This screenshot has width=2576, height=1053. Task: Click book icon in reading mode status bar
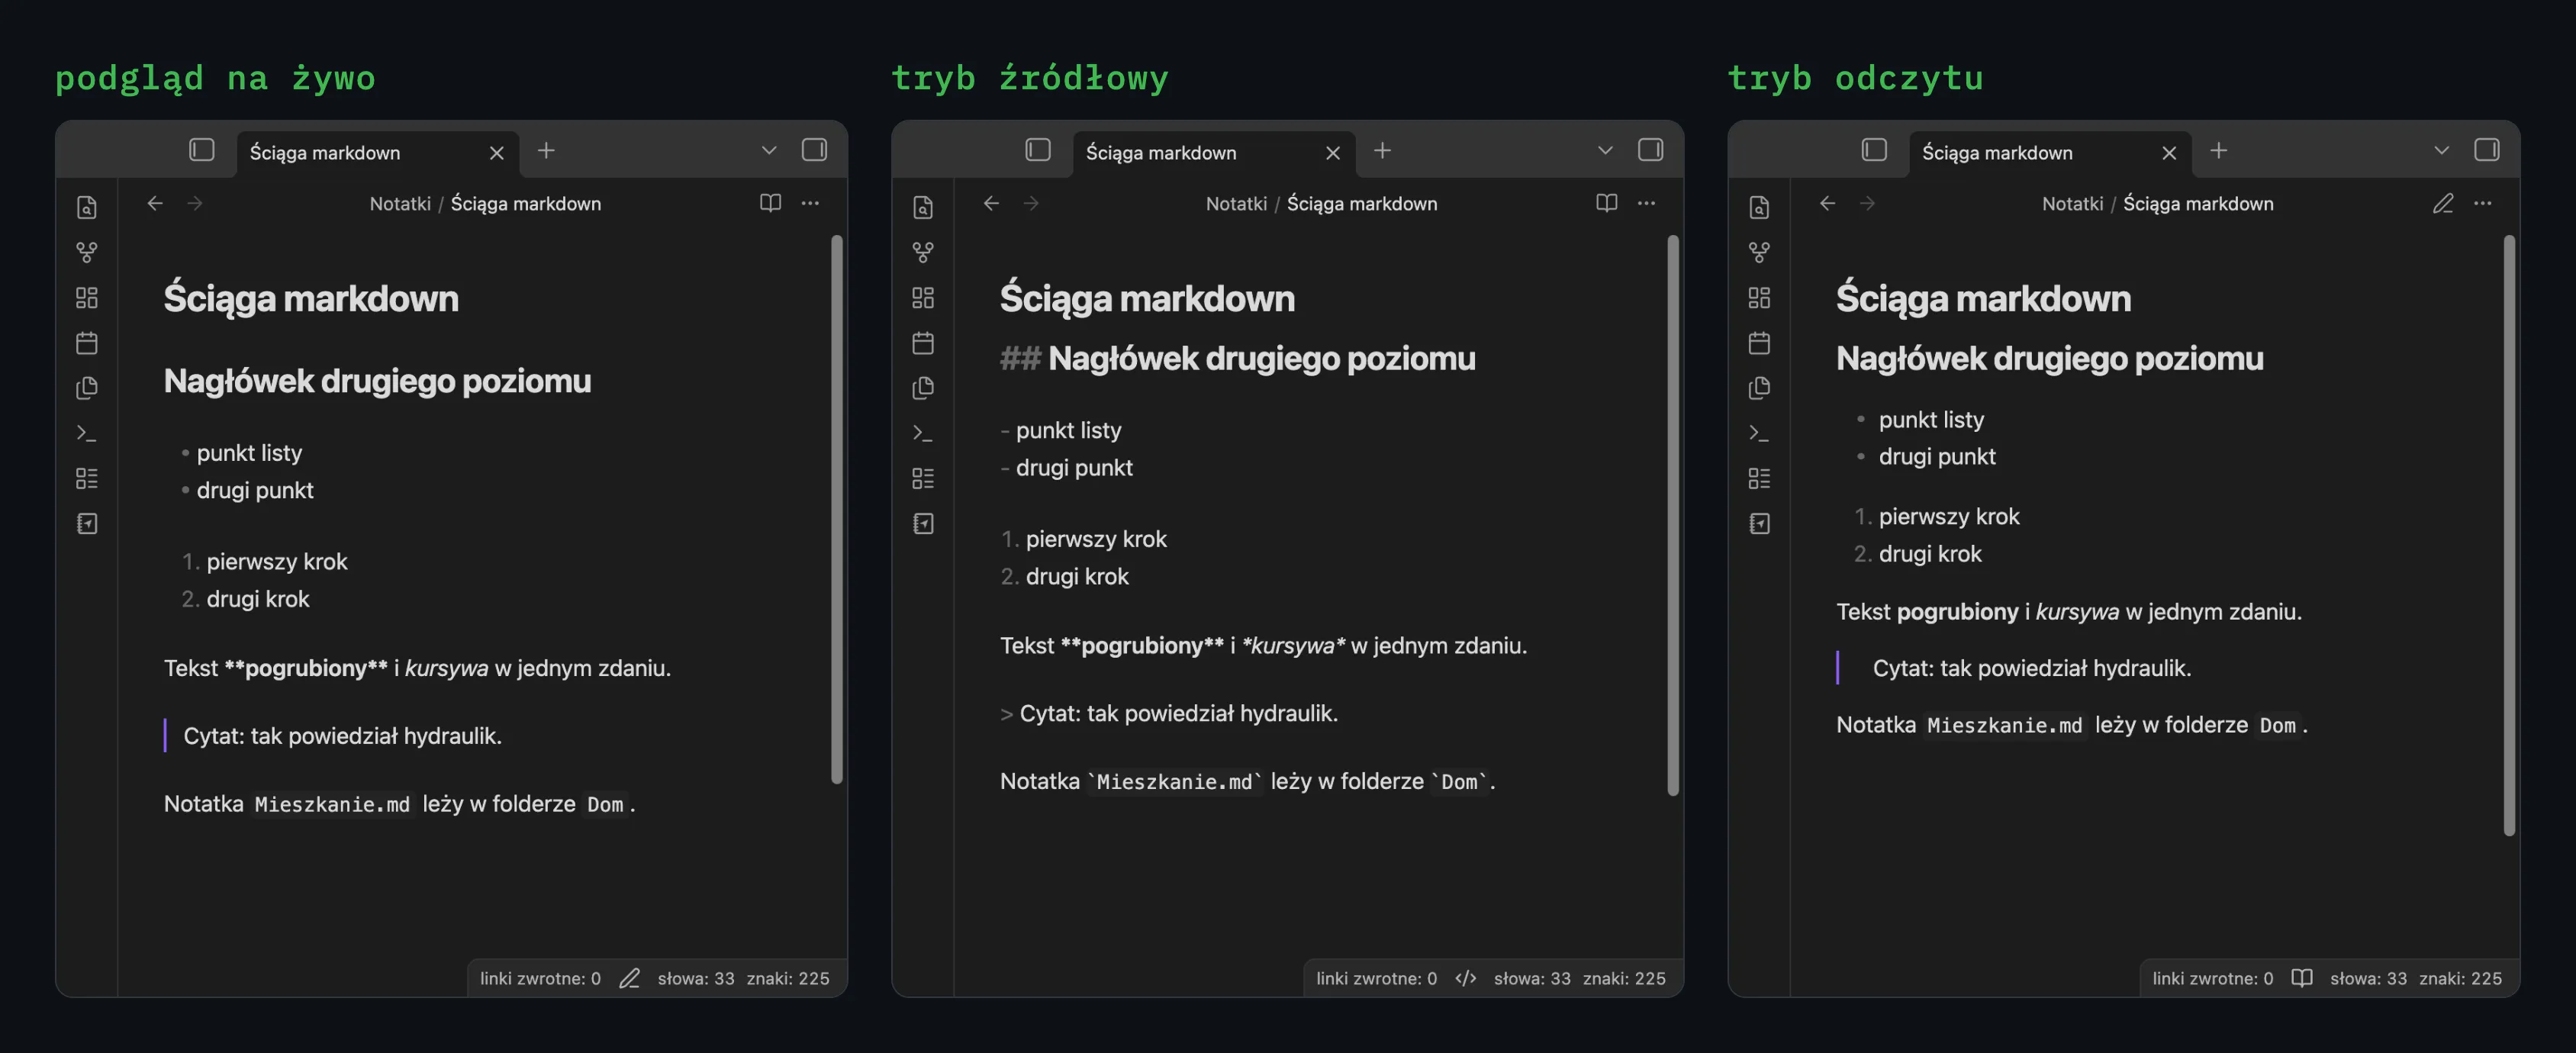(2302, 978)
